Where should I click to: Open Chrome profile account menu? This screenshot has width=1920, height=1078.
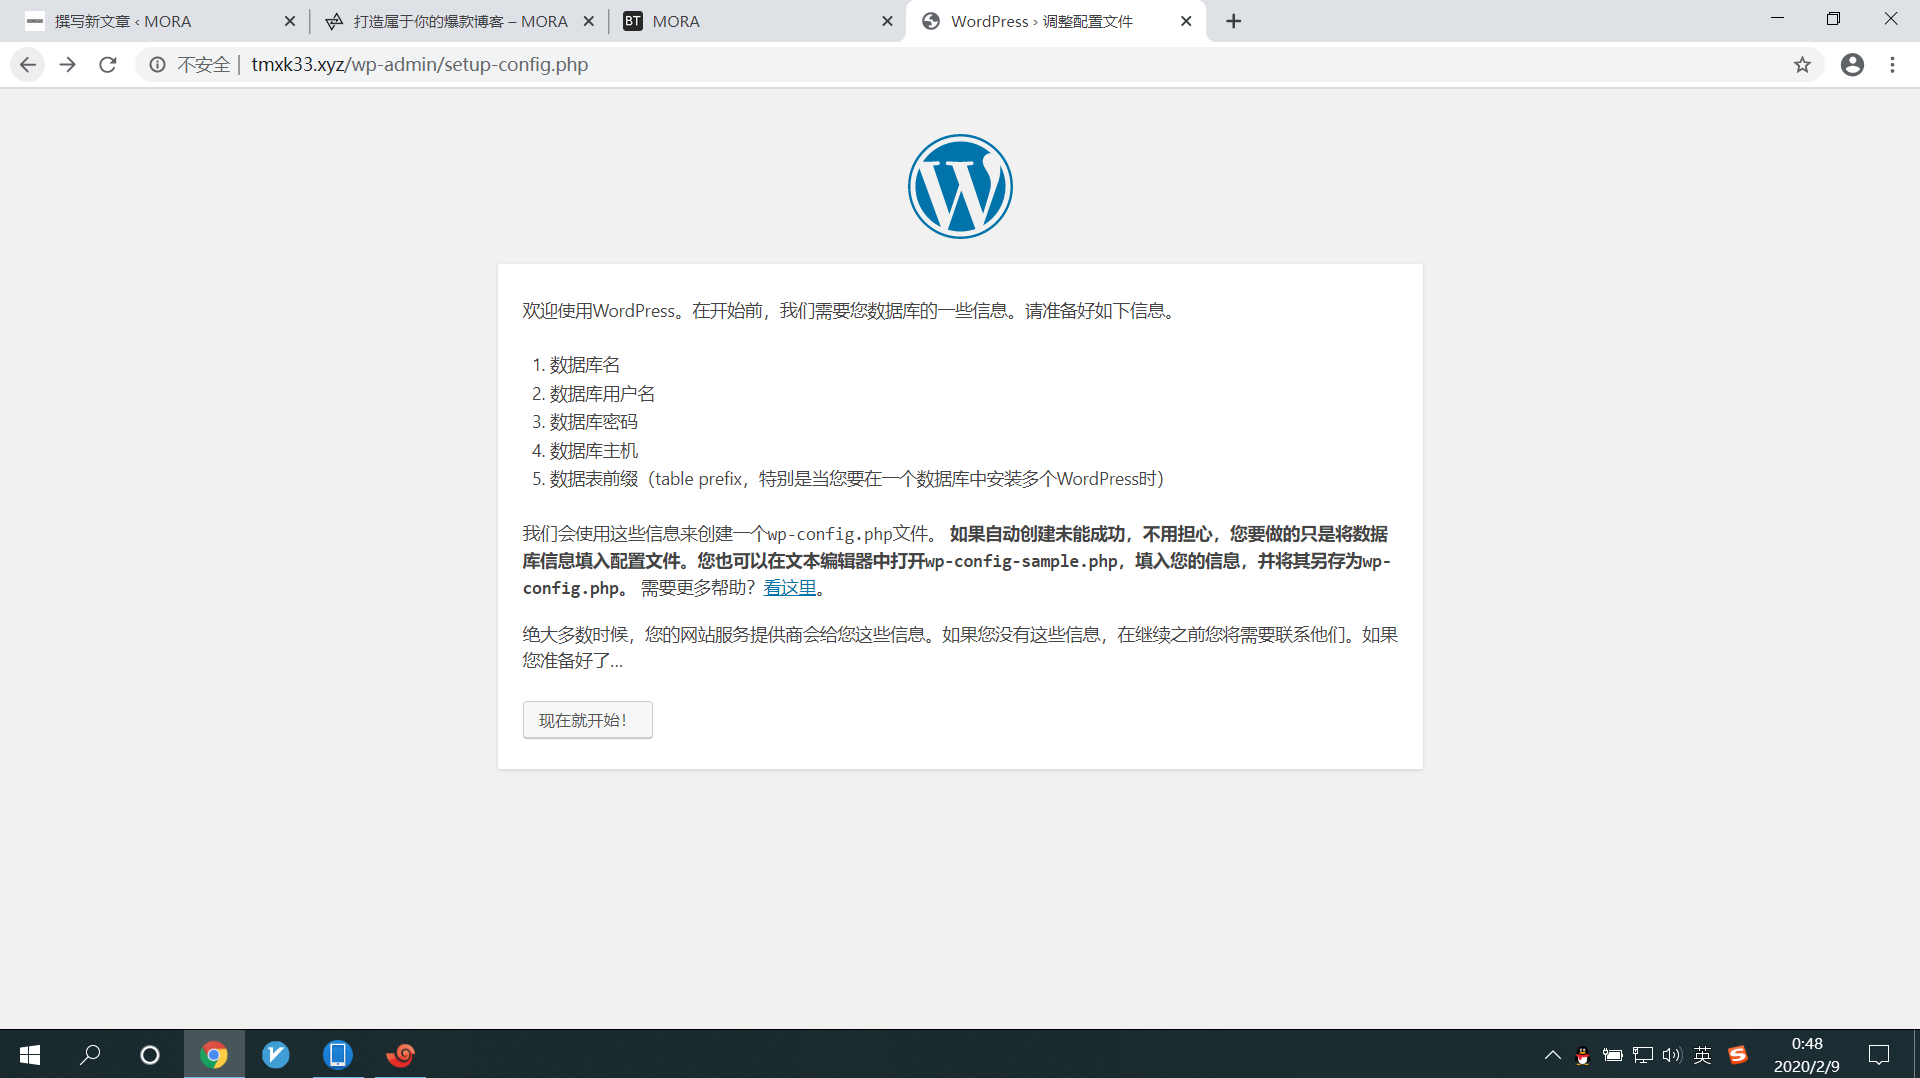coord(1852,65)
